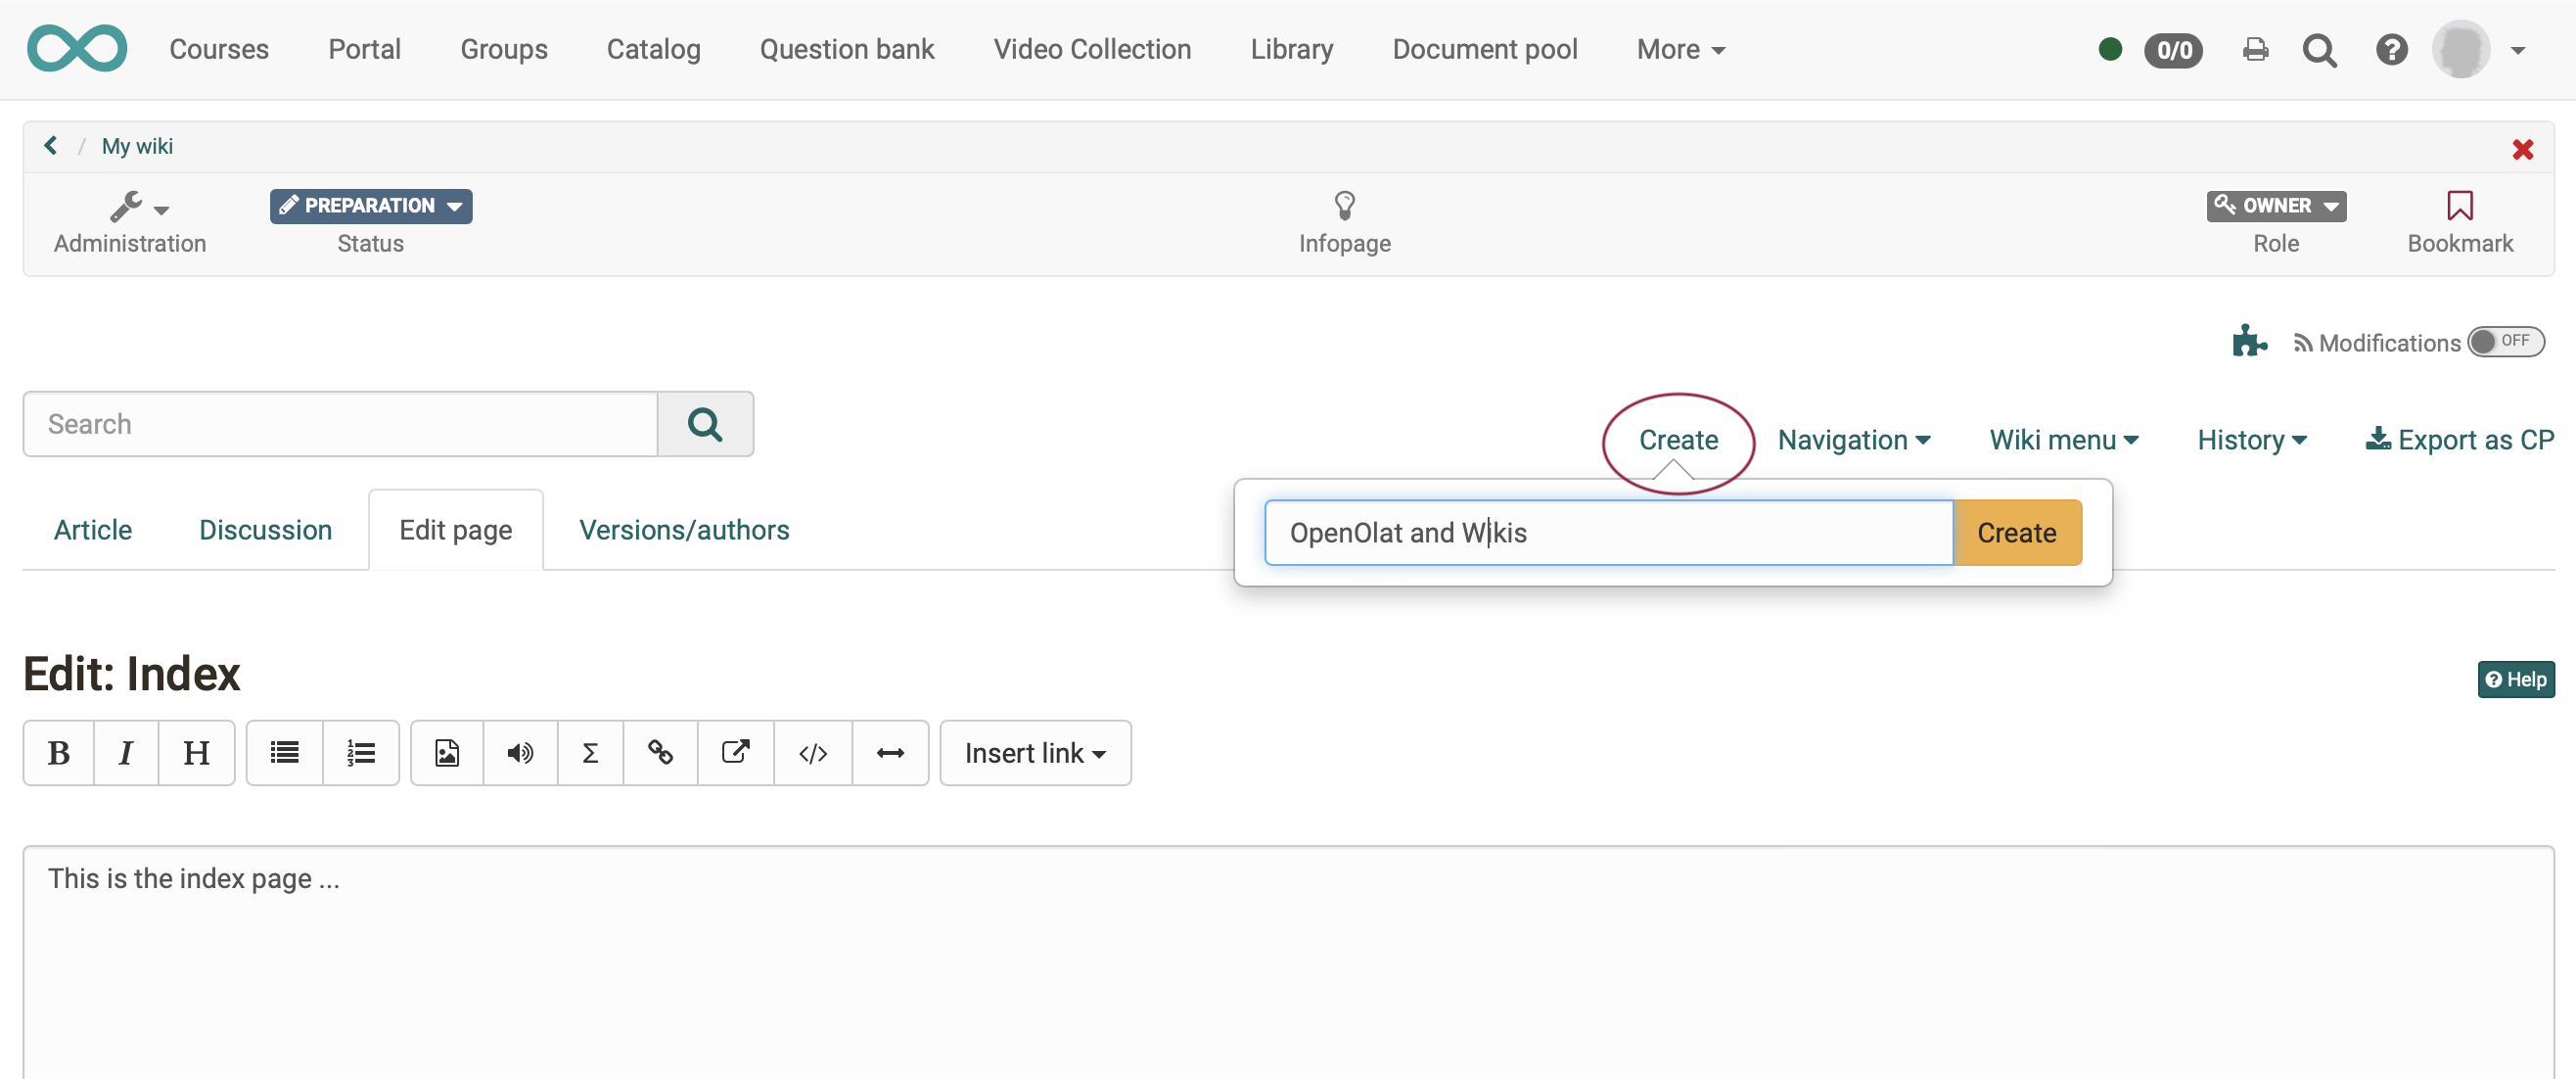Click the Italic formatting icon

pyautogui.click(x=126, y=753)
